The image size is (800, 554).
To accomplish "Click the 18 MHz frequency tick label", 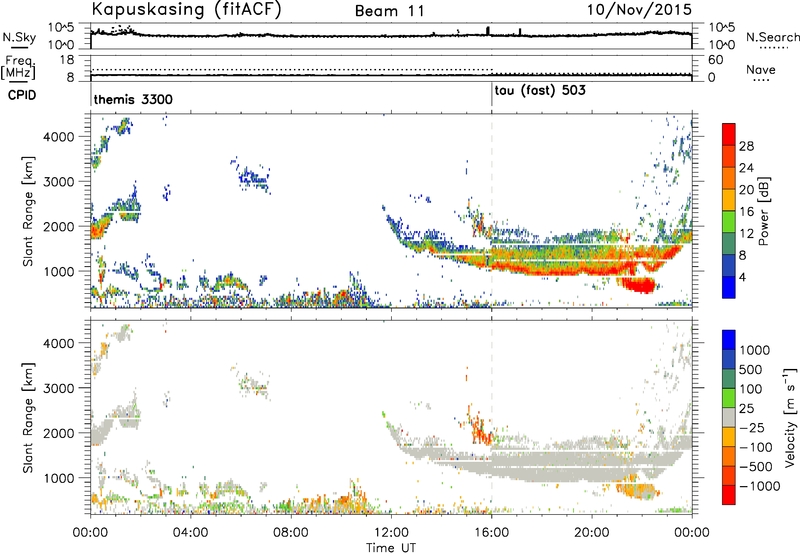I will point(67,60).
